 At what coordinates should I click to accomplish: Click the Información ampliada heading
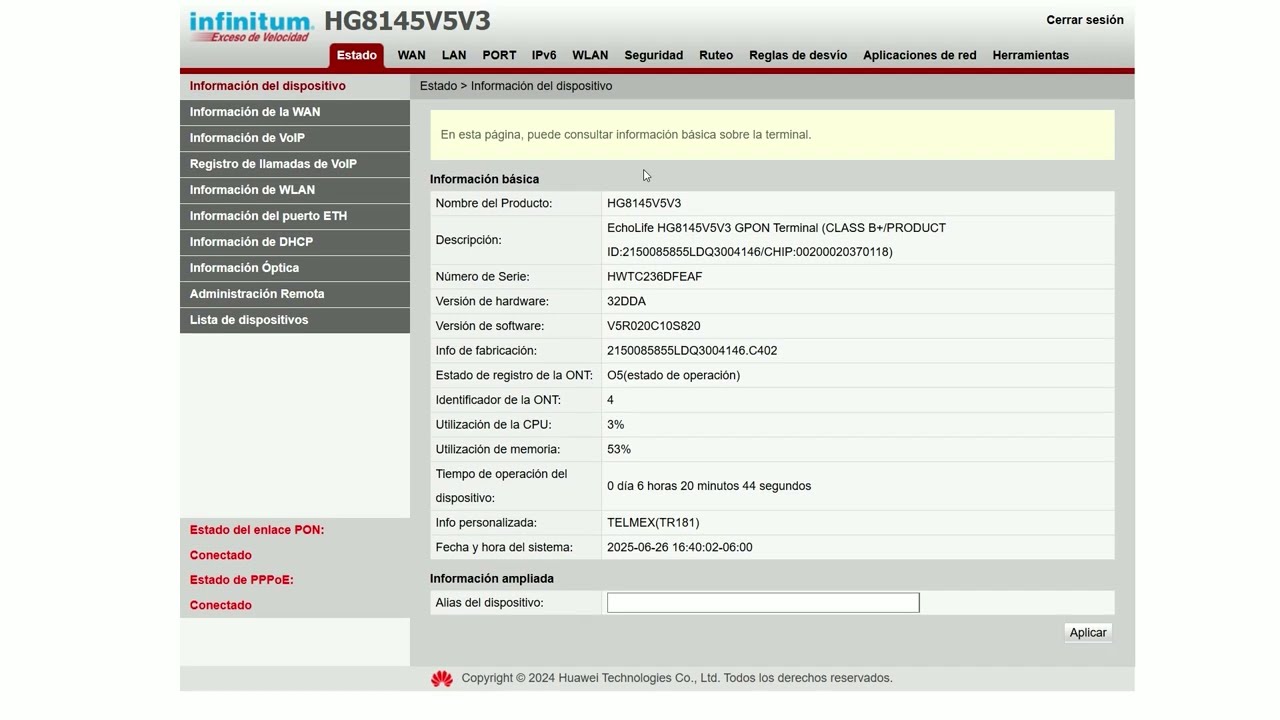492,579
